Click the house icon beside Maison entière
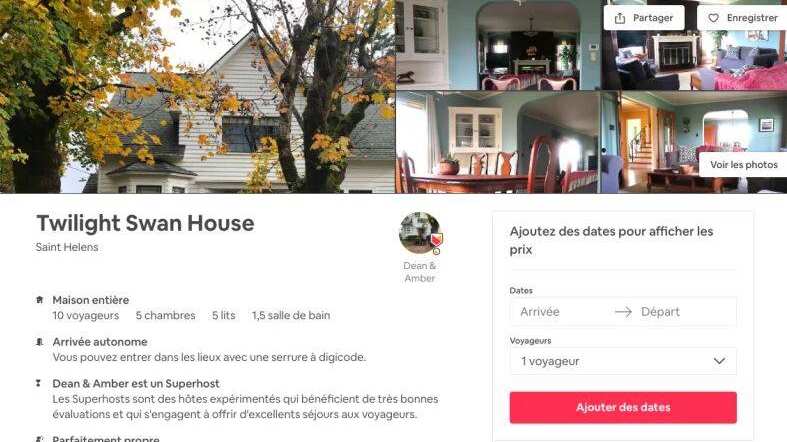 point(40,300)
